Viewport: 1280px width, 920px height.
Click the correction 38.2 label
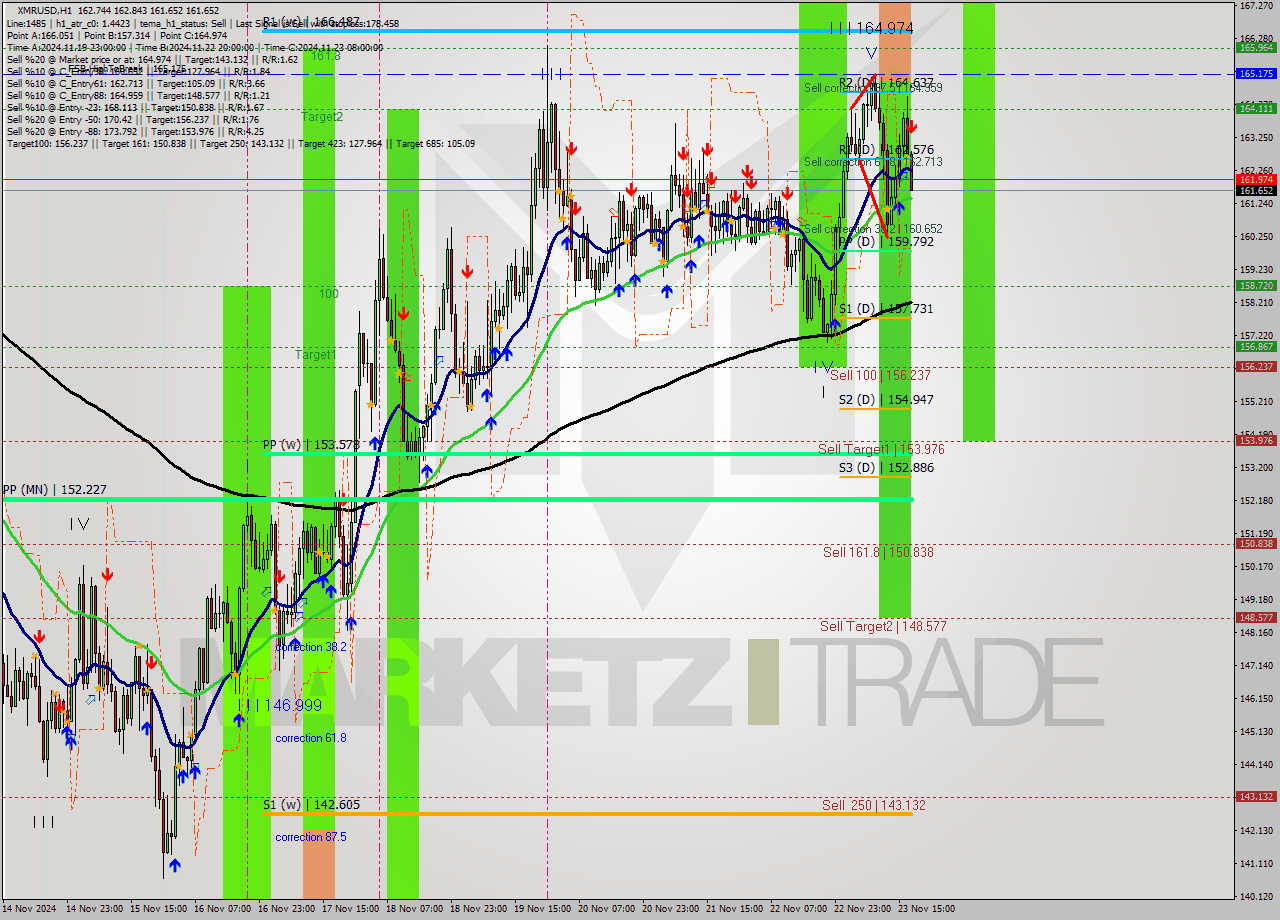311,648
